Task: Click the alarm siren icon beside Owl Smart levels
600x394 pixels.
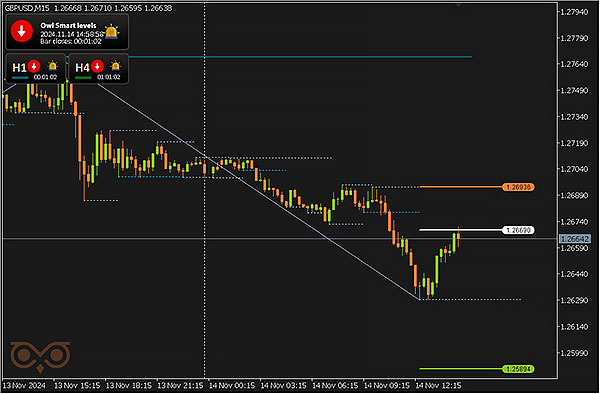Action: pyautogui.click(x=111, y=32)
